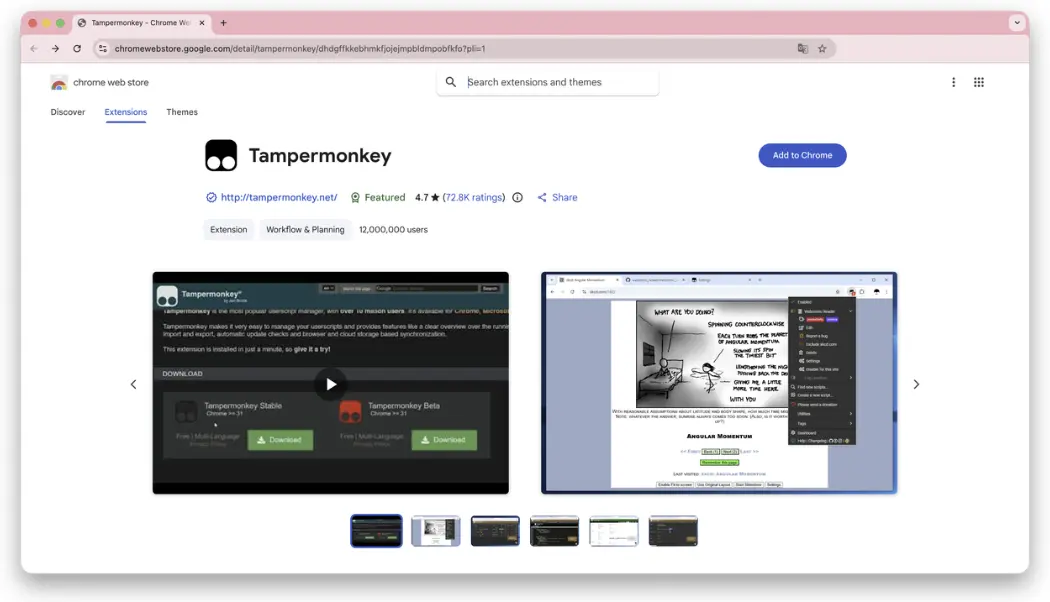Click the Tampermonkey title heading
Screen dimensions: 1050x602
pos(320,155)
